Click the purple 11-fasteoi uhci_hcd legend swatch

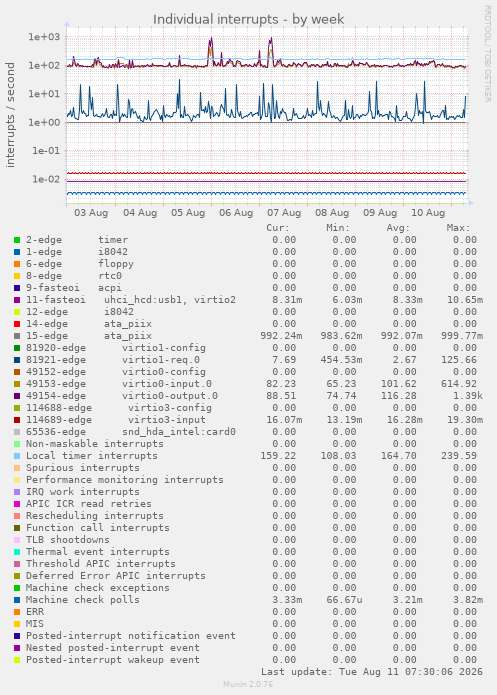pos(17,300)
